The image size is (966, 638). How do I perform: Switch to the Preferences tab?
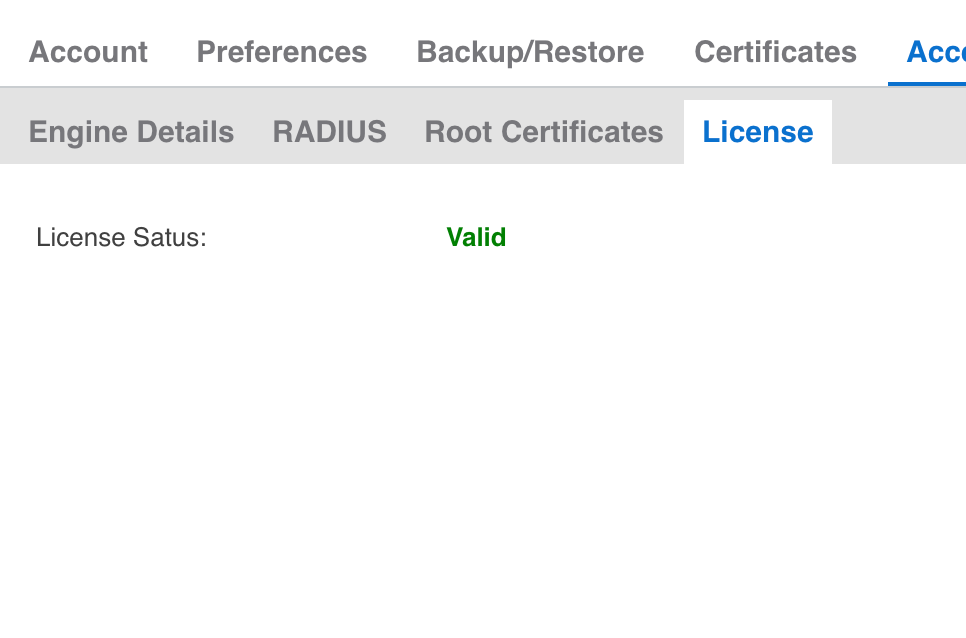tap(281, 52)
